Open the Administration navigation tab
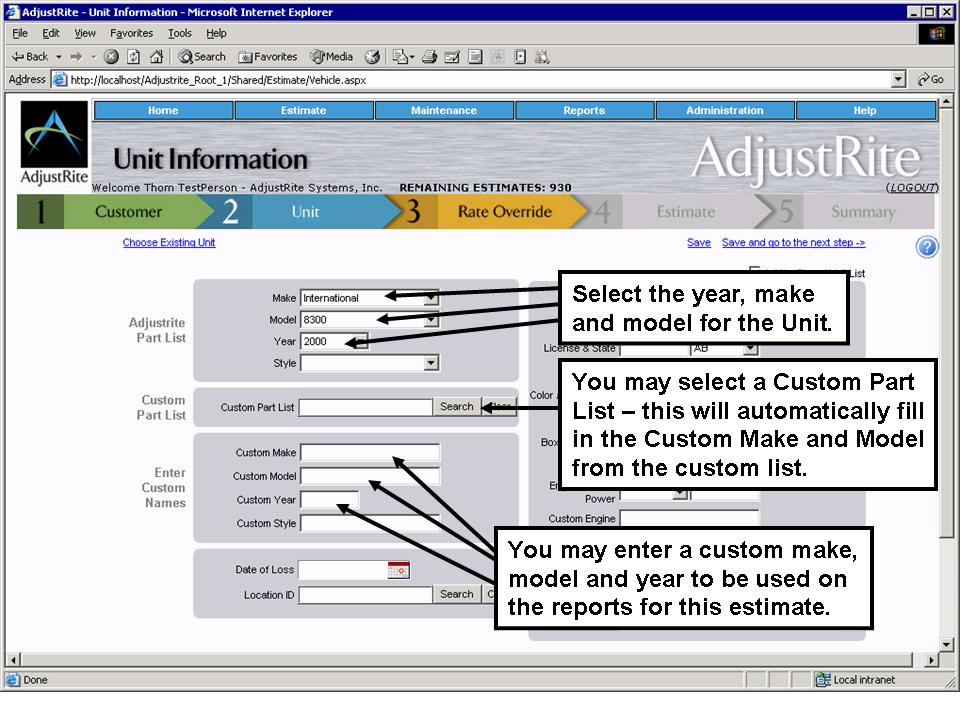Screen dimensions: 960x720 725,110
